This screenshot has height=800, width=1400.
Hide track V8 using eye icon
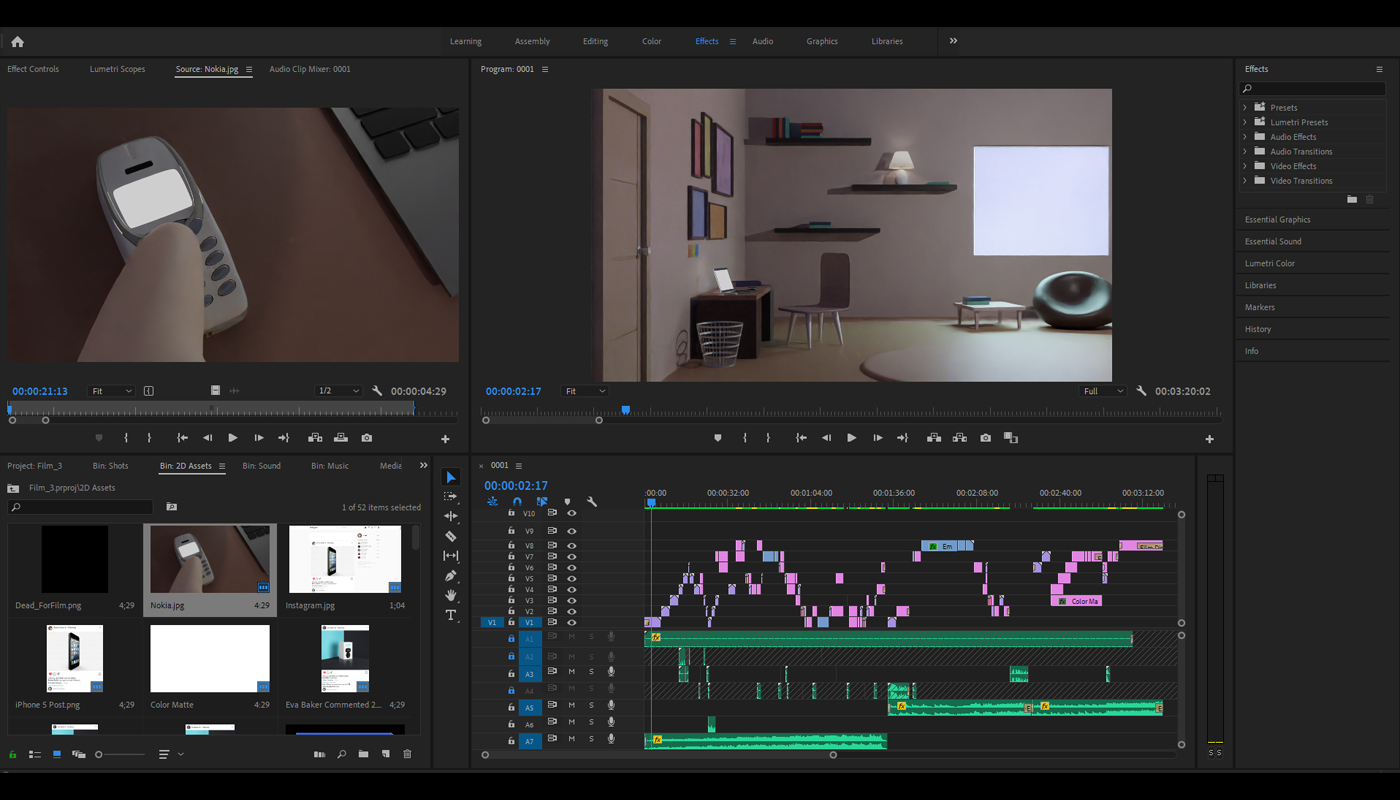click(x=572, y=546)
